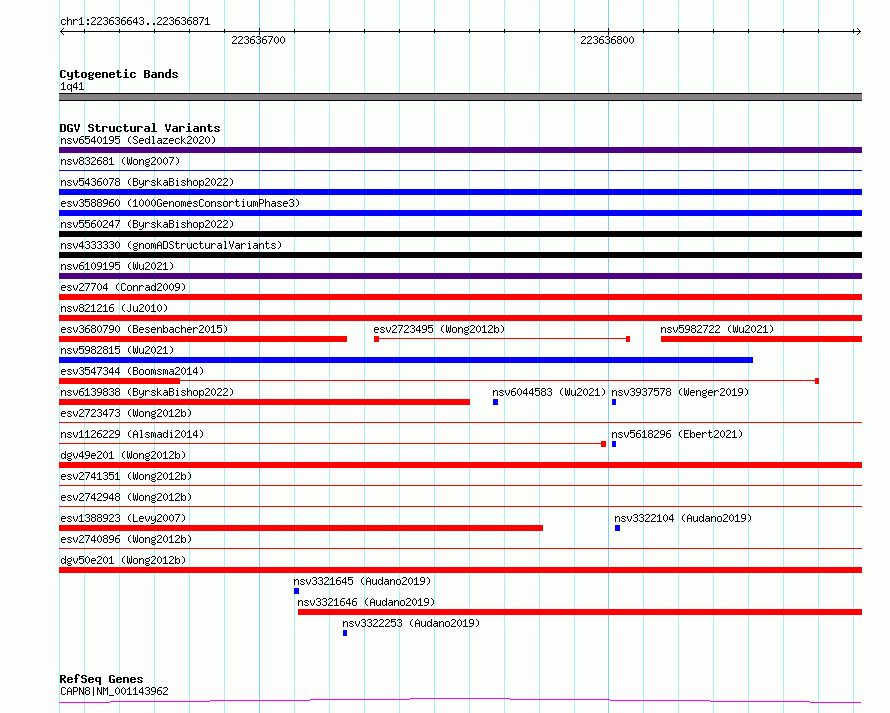This screenshot has height=713, width=890.
Task: Open esv3588960 (1000GenomesConsortiumPhase3) entry
Action: 180,203
